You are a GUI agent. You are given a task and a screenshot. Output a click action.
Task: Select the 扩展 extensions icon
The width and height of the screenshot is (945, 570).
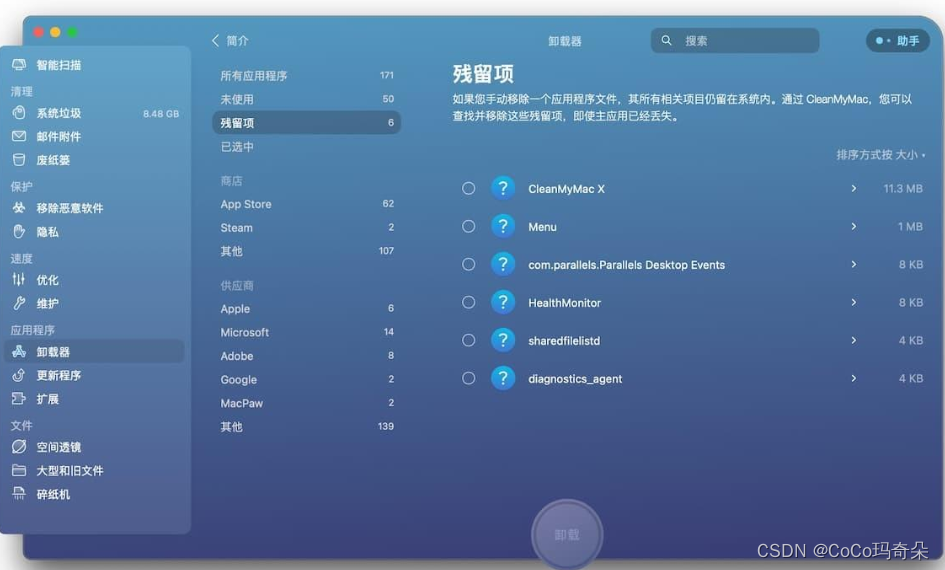(x=19, y=398)
